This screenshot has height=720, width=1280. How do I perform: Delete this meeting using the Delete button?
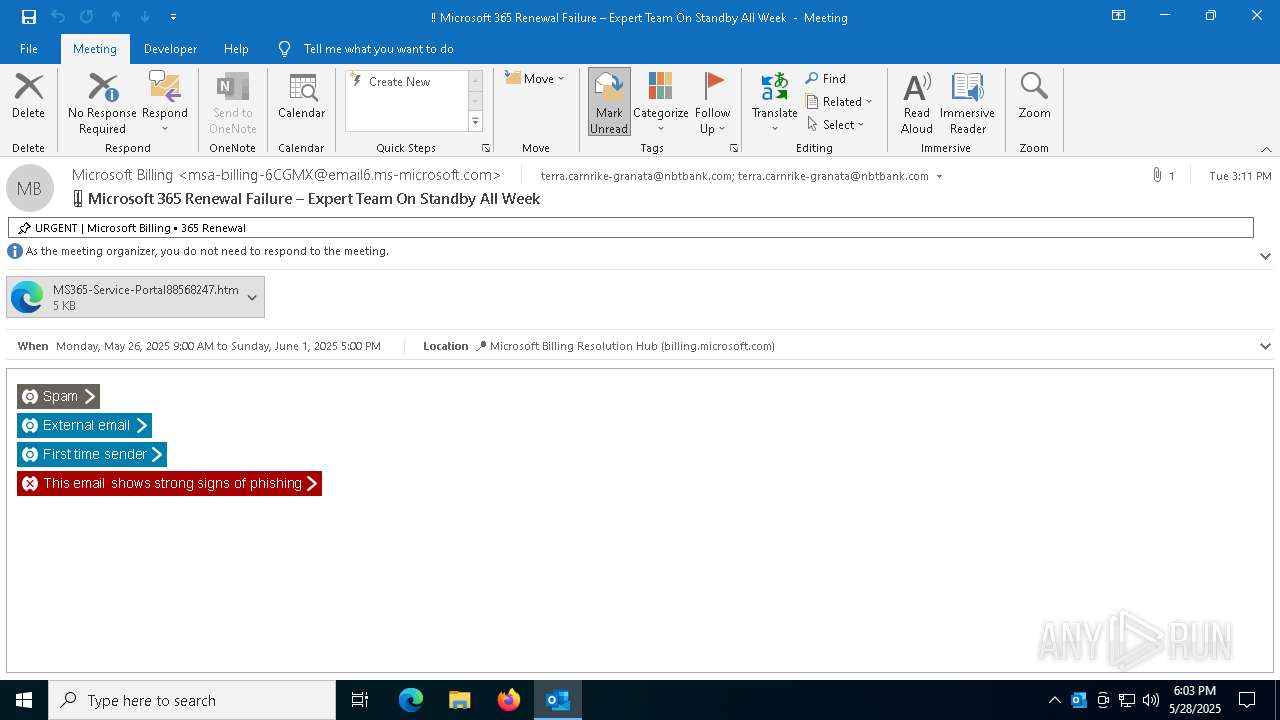coord(28,96)
